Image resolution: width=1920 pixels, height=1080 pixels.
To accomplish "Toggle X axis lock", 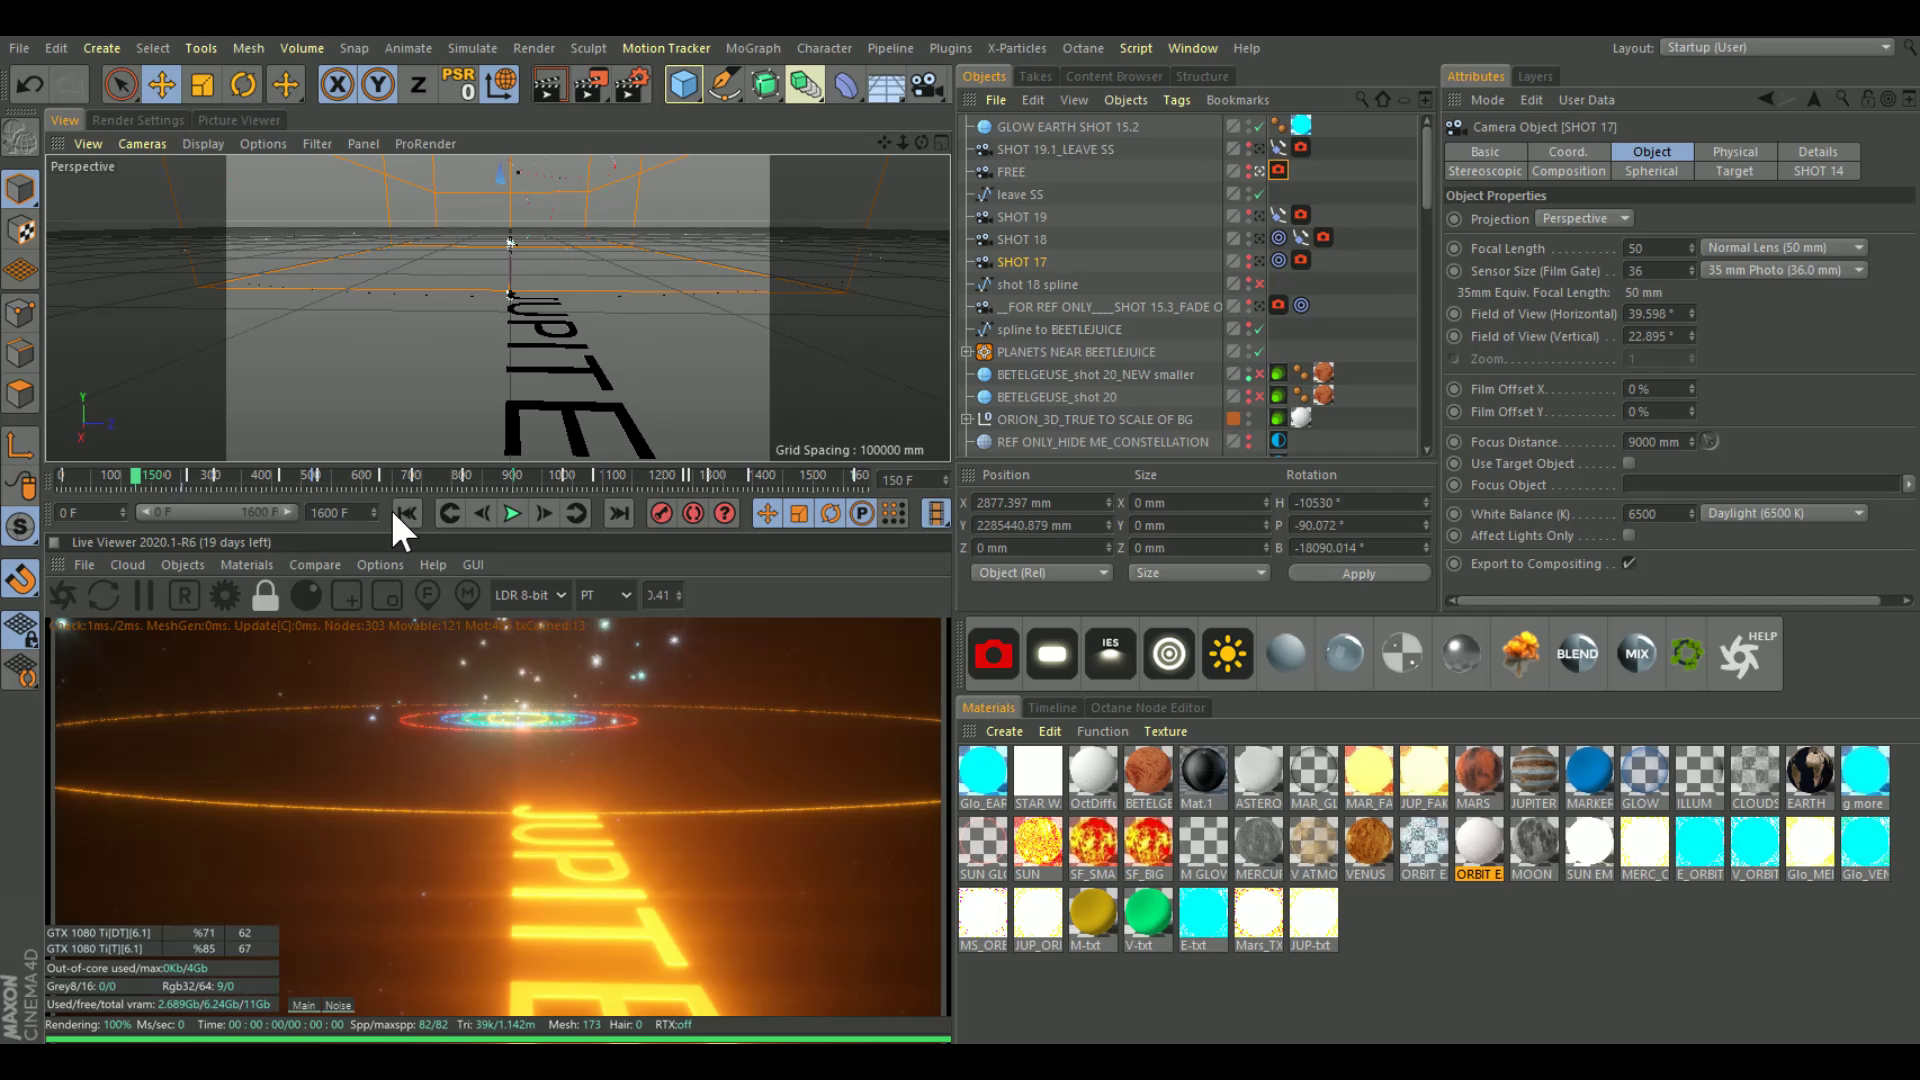I will [x=337, y=85].
